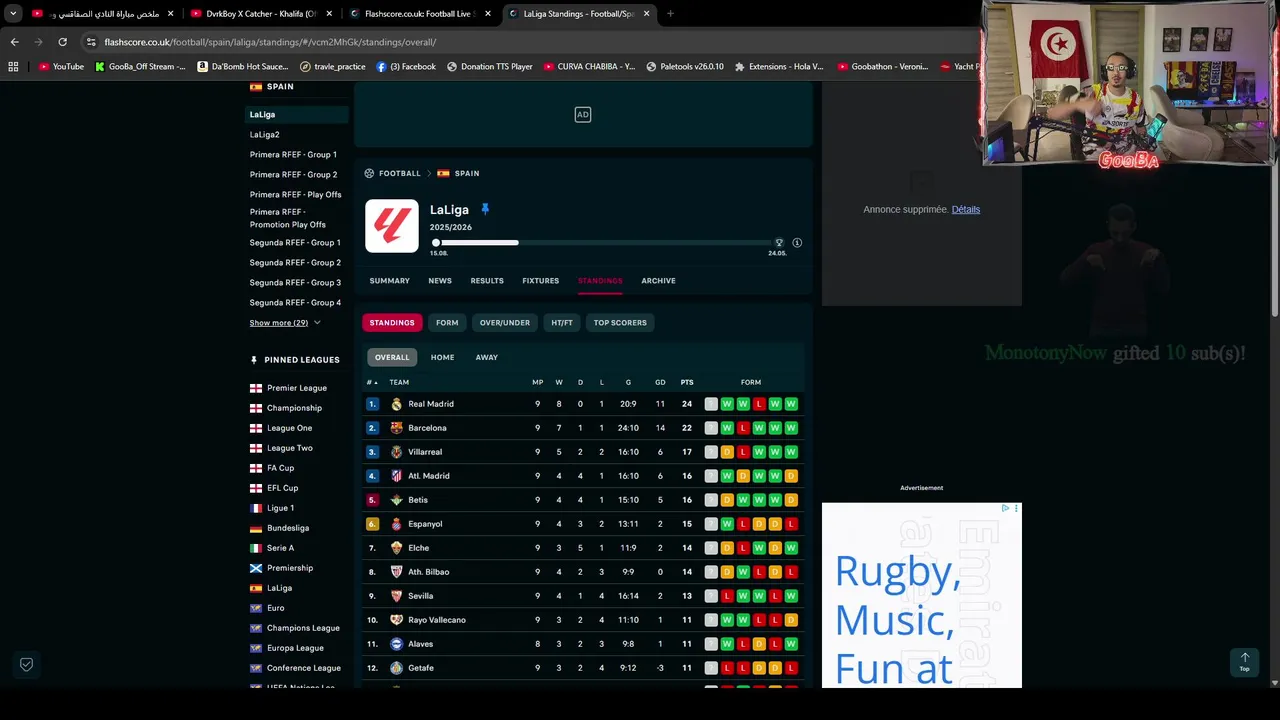Open the Da'Bomb Hot Sauce bookmark
The image size is (1280, 720).
tap(243, 67)
